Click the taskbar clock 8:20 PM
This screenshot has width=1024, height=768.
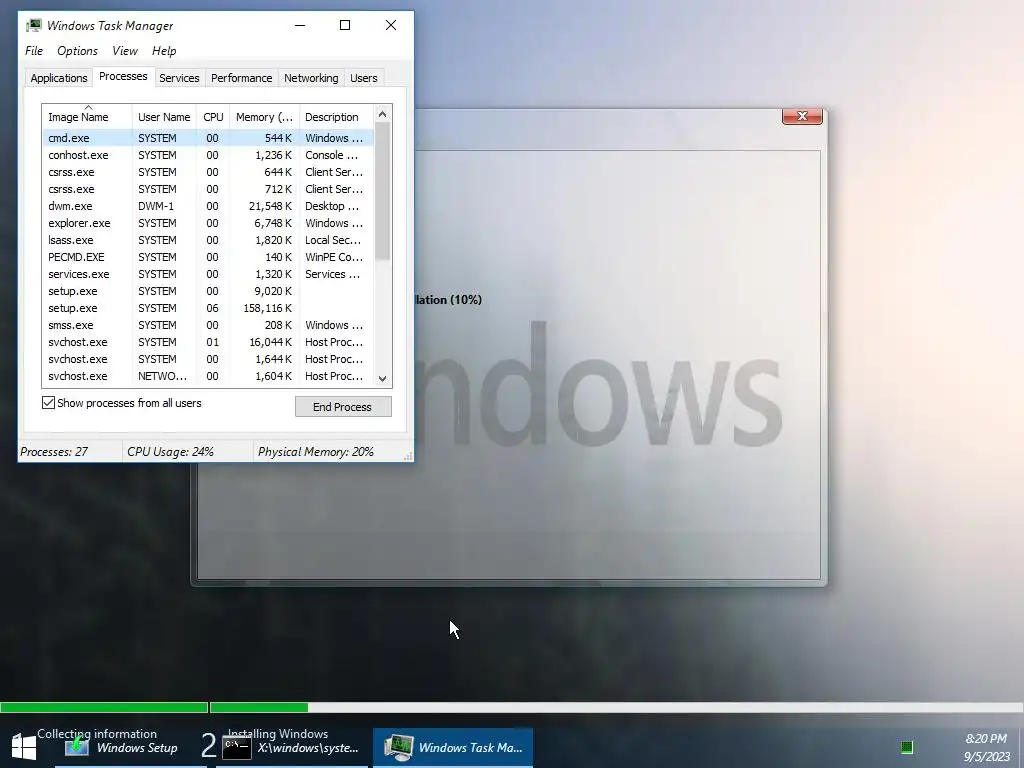point(986,739)
